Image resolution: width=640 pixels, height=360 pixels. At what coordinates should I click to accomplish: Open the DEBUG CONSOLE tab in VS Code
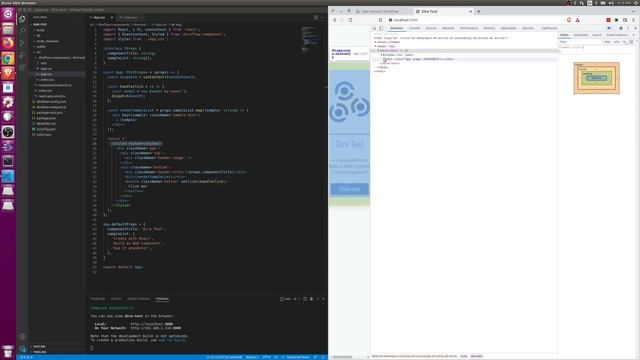[x=138, y=299]
